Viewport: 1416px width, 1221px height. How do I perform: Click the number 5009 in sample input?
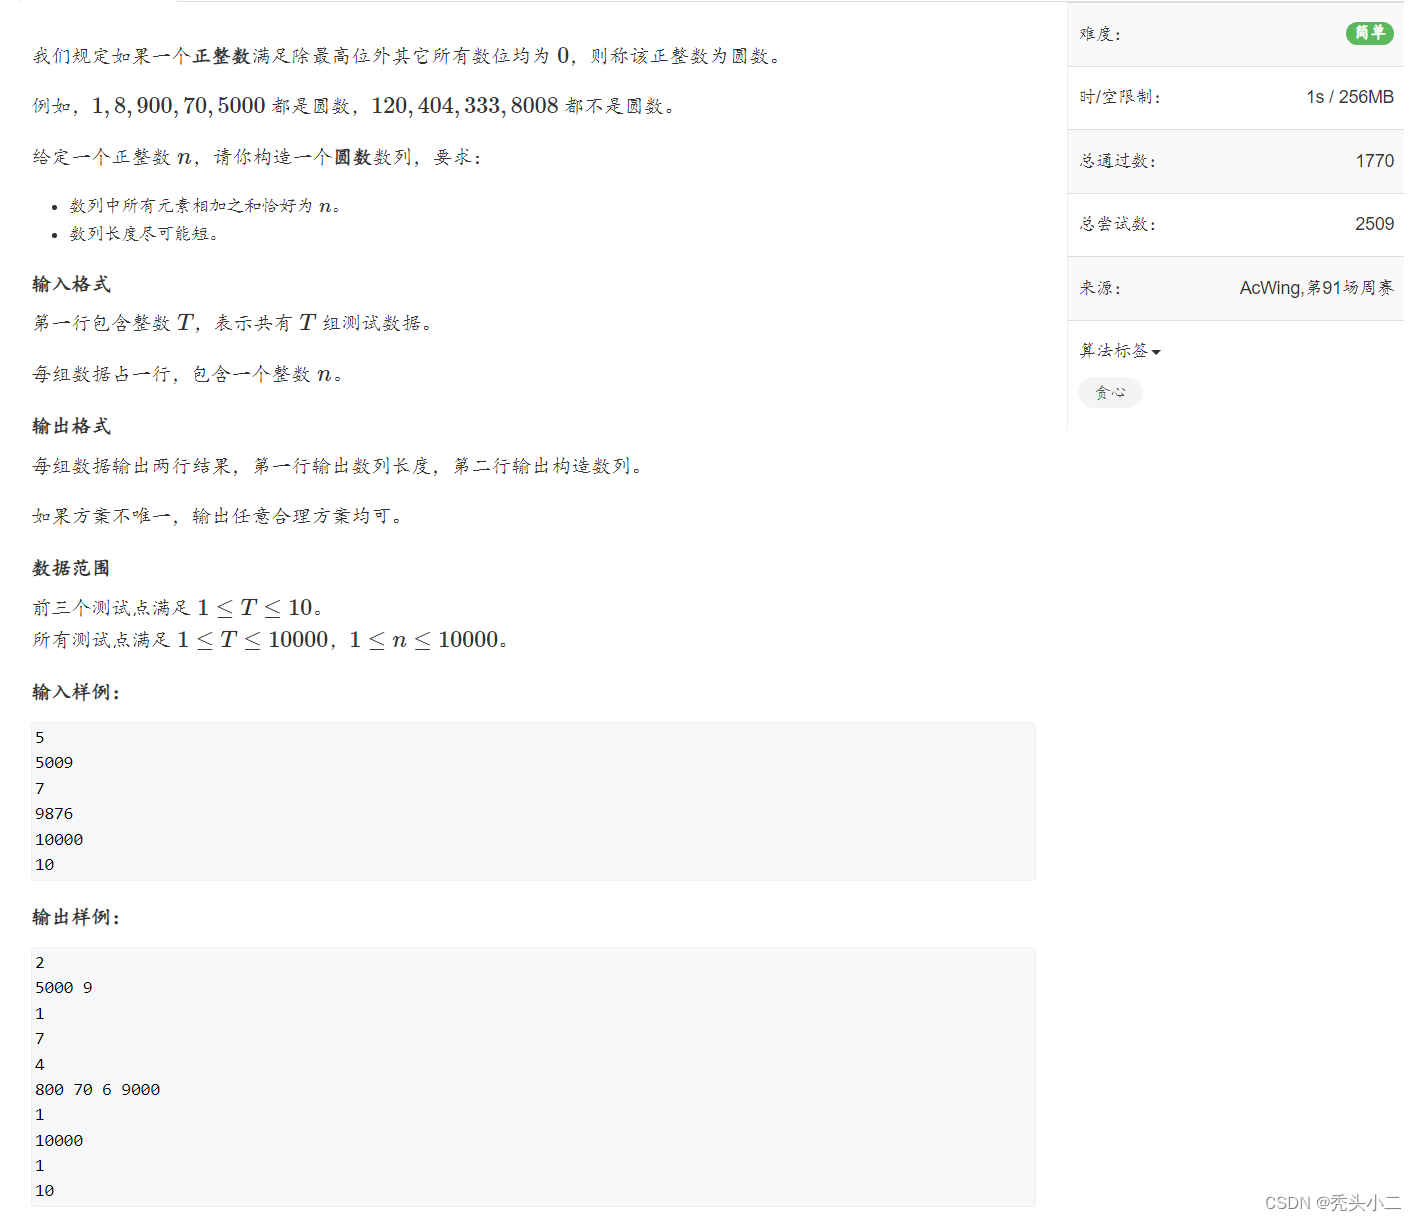[x=54, y=762]
